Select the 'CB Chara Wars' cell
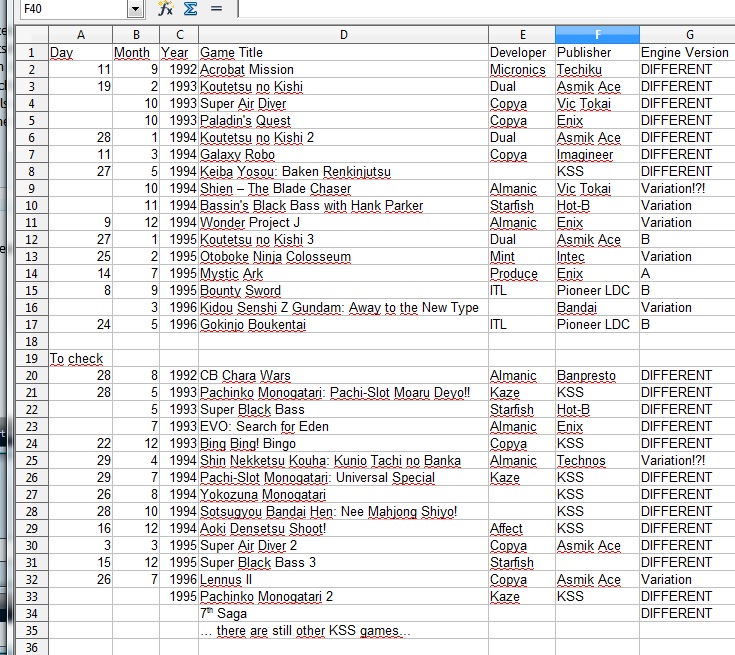This screenshot has width=735, height=655. pyautogui.click(x=344, y=376)
